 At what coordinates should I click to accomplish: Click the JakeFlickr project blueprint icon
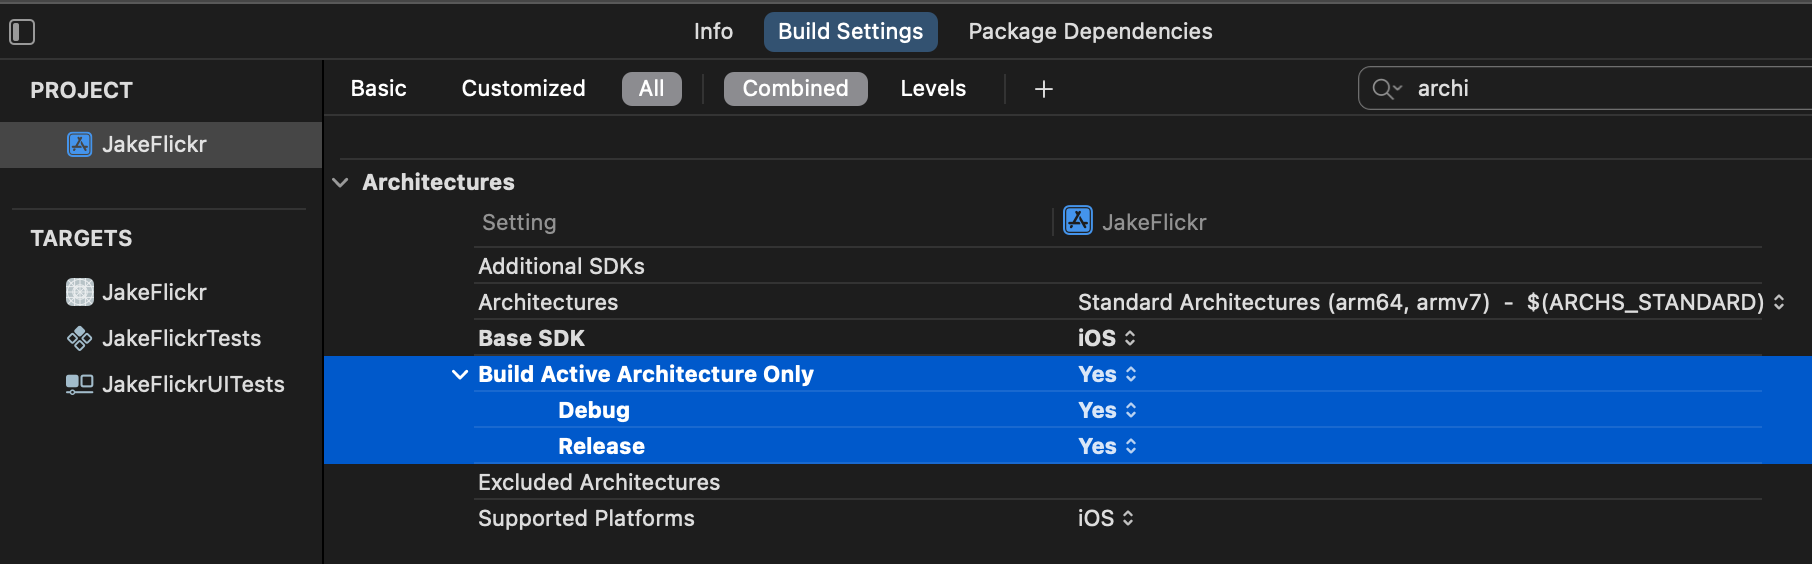[79, 144]
